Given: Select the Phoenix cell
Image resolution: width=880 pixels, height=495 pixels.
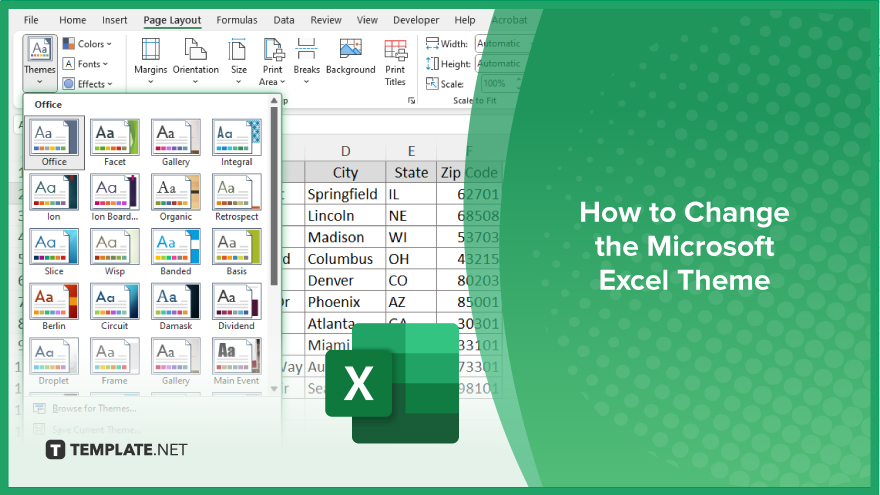Looking at the screenshot, I should (x=345, y=302).
